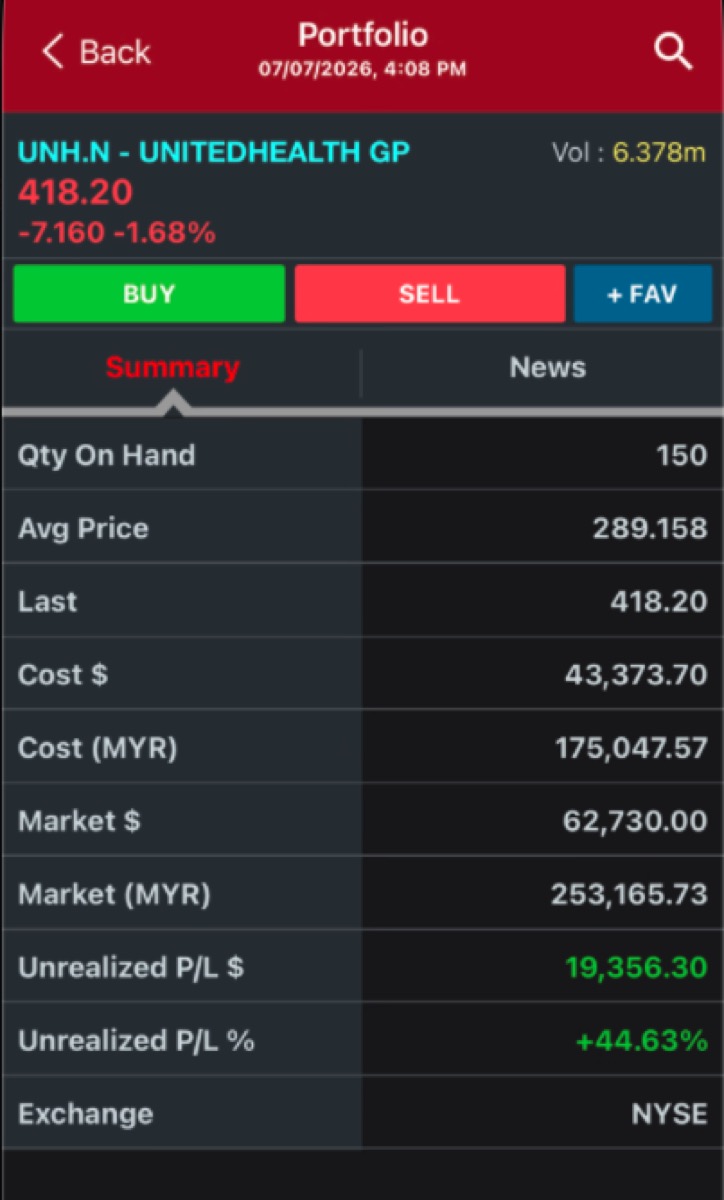
Task: Select the Last row label
Action: (47, 601)
